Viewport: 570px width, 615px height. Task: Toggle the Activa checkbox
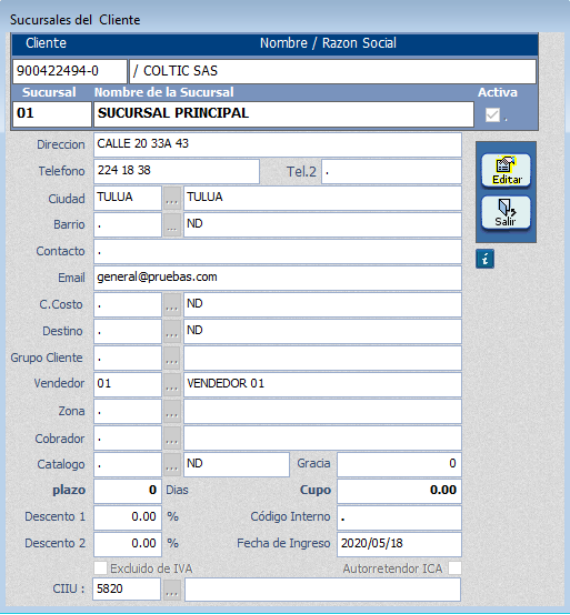point(492,115)
